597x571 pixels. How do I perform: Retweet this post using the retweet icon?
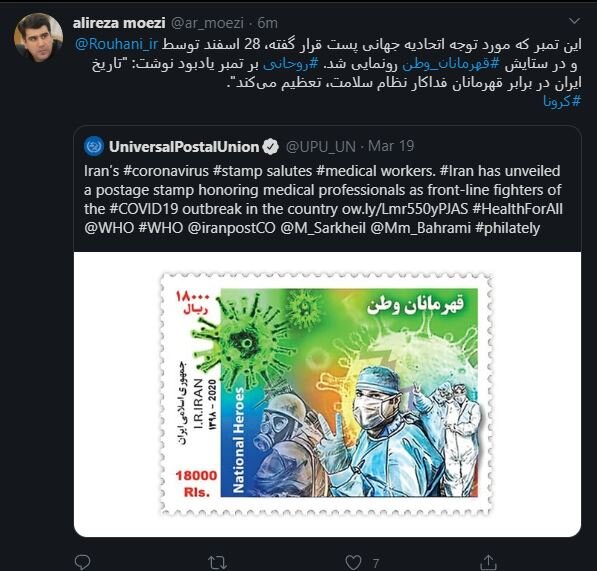click(217, 563)
